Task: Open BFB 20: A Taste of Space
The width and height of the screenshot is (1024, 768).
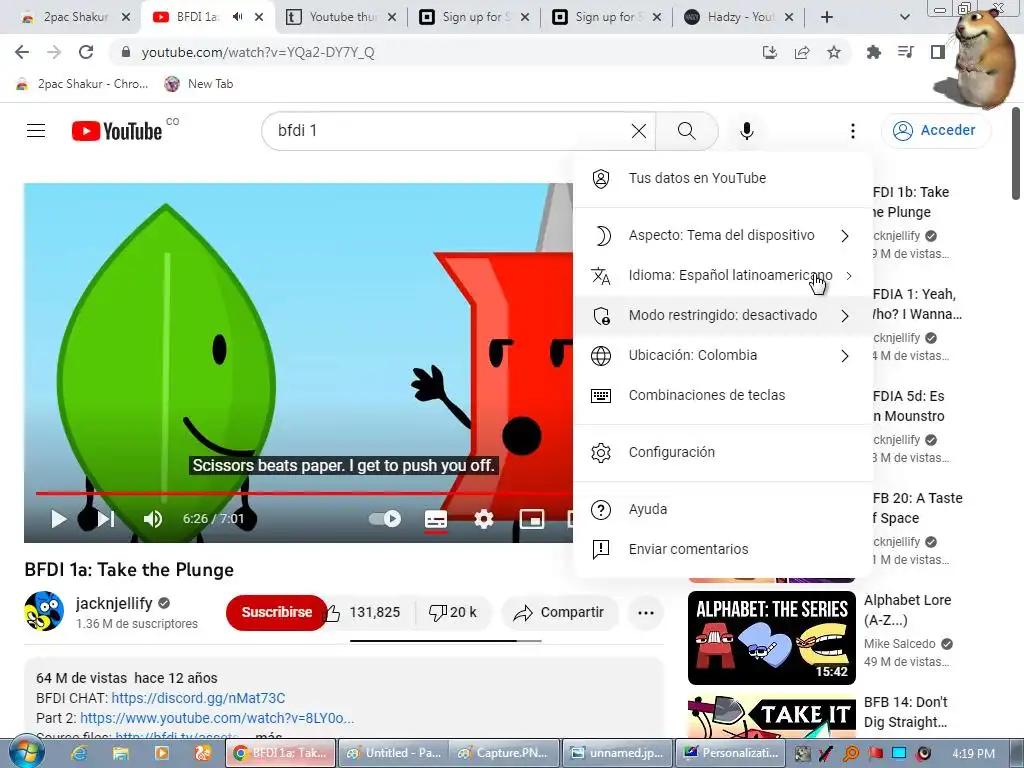Action: click(x=917, y=508)
